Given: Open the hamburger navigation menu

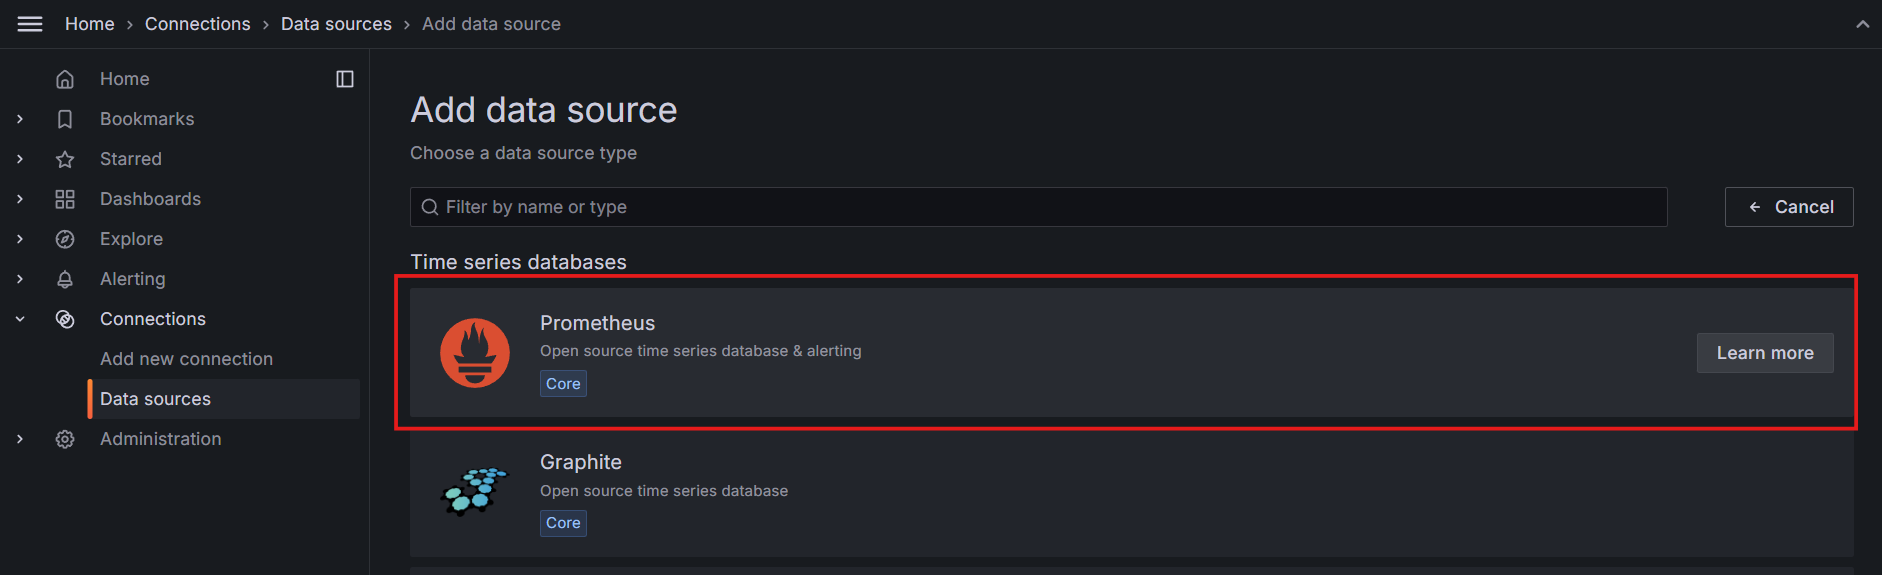Looking at the screenshot, I should (x=30, y=24).
